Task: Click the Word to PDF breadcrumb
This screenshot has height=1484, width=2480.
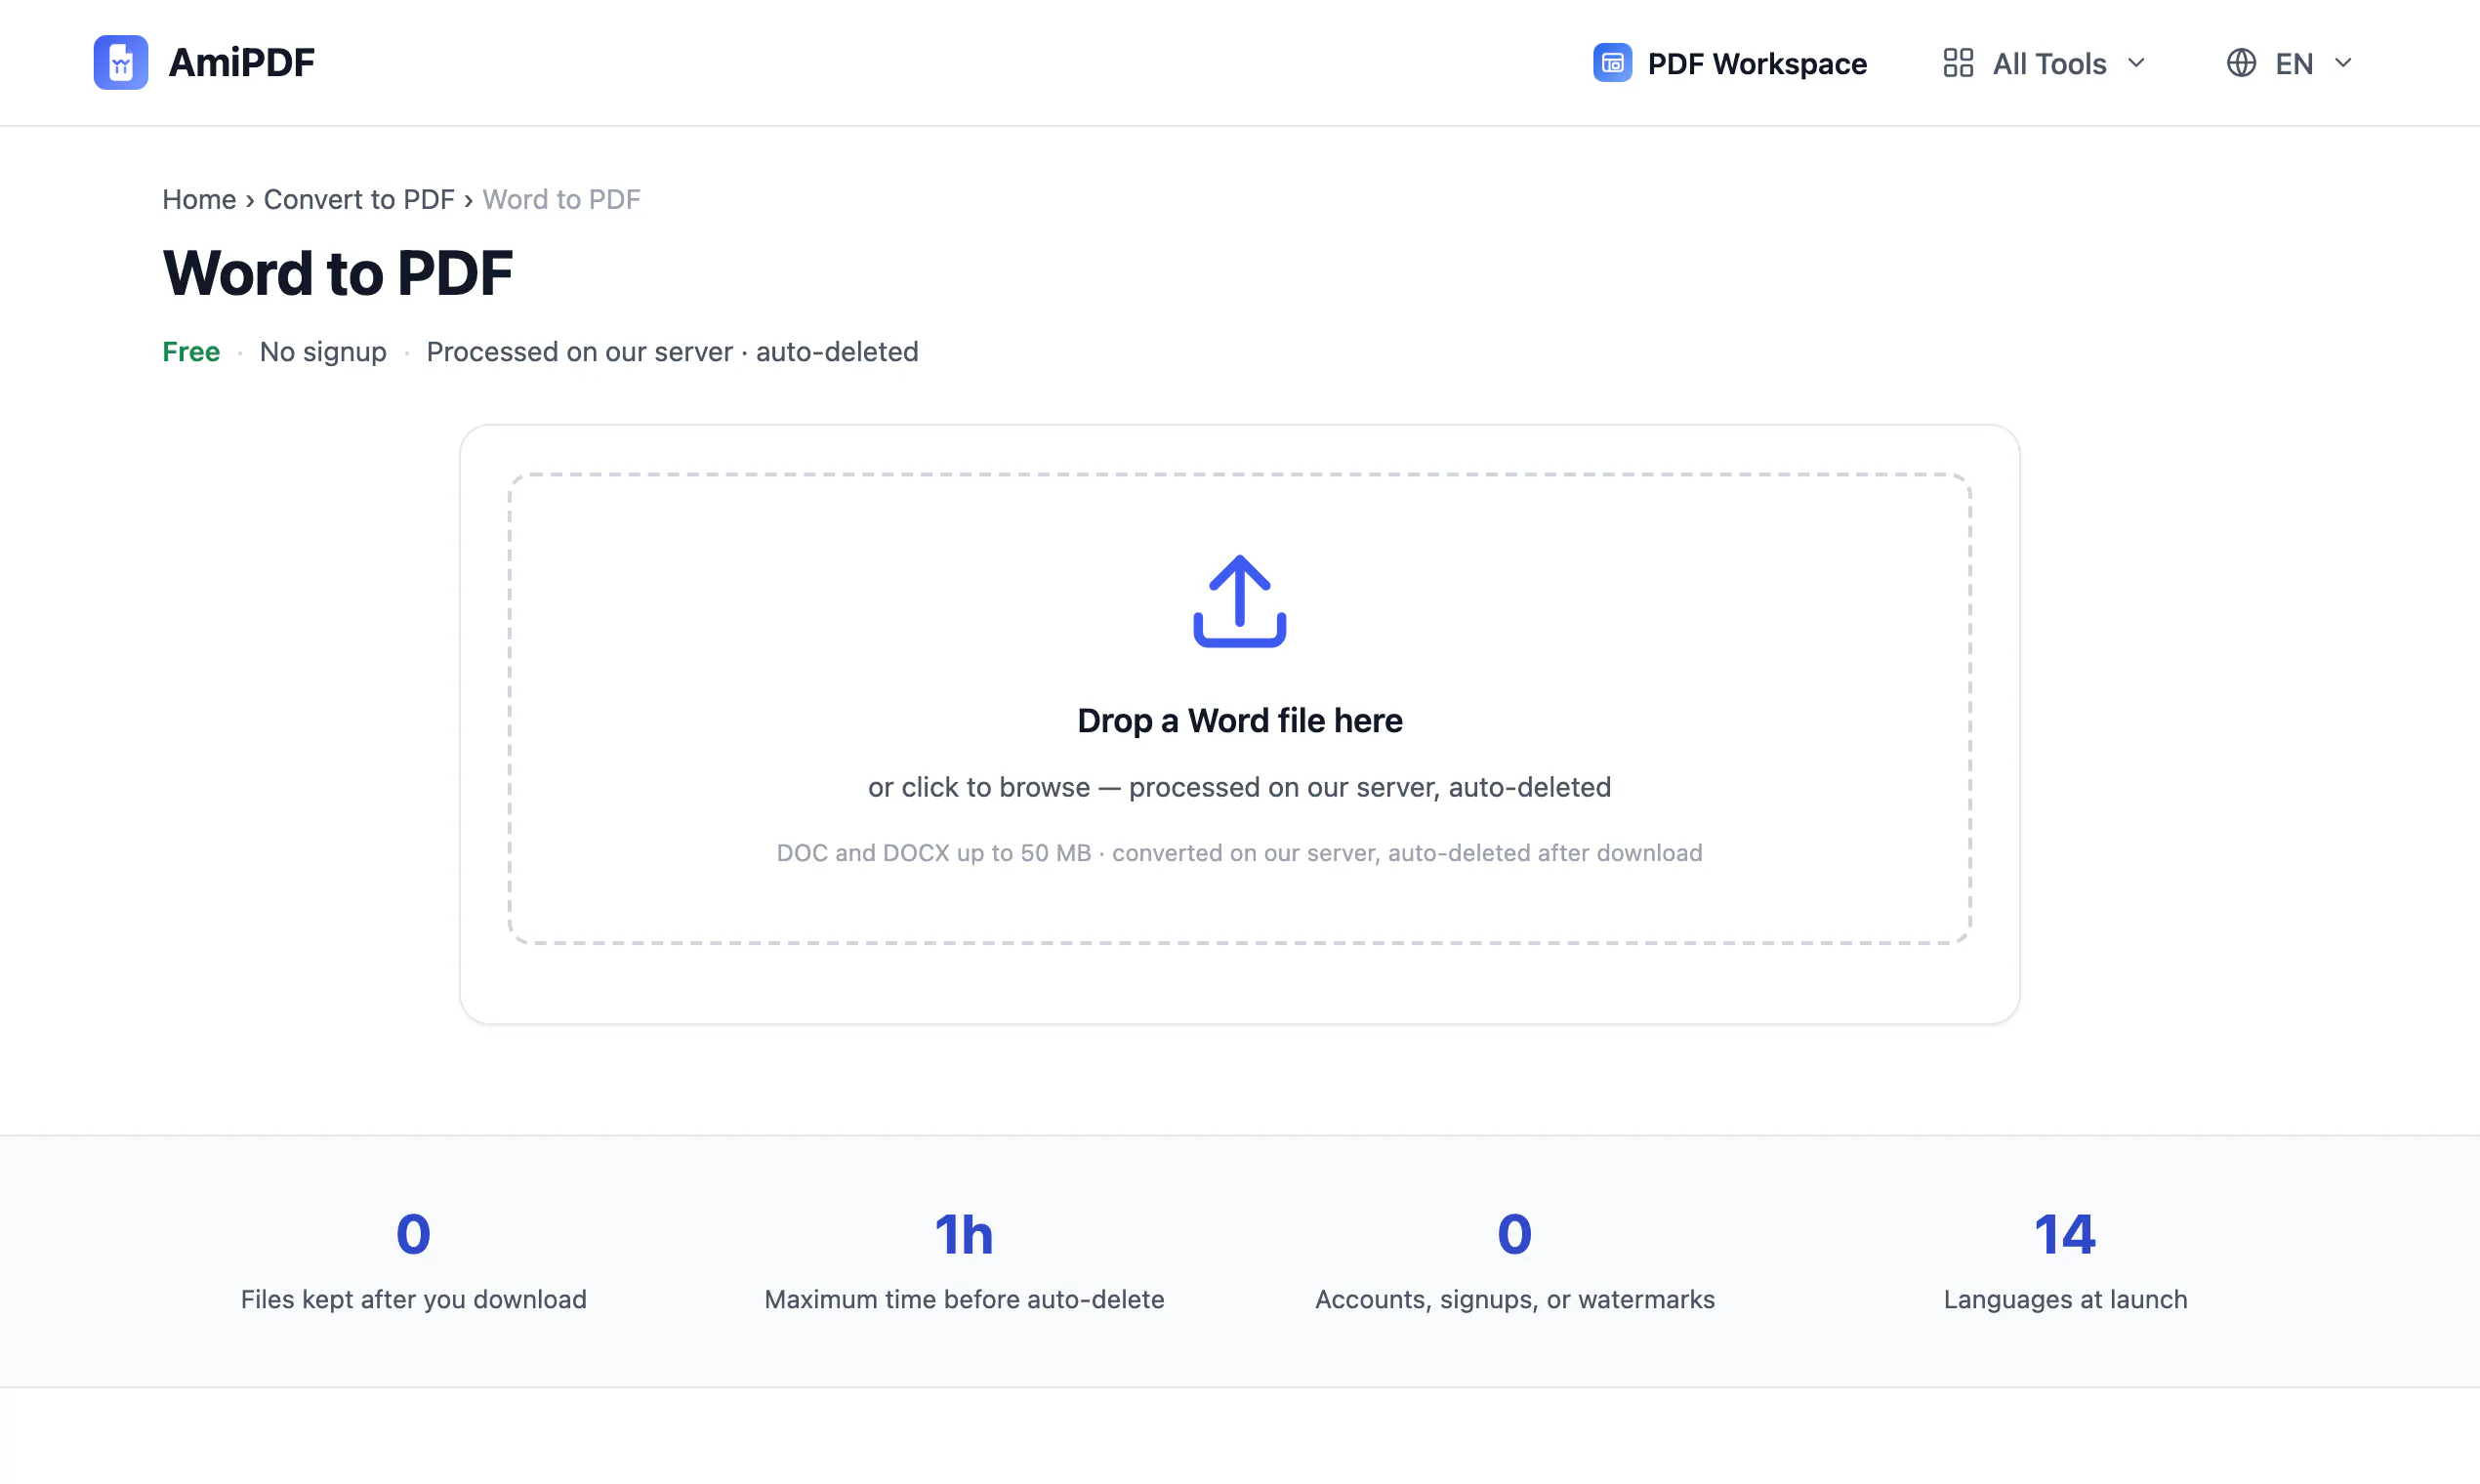Action: [561, 199]
